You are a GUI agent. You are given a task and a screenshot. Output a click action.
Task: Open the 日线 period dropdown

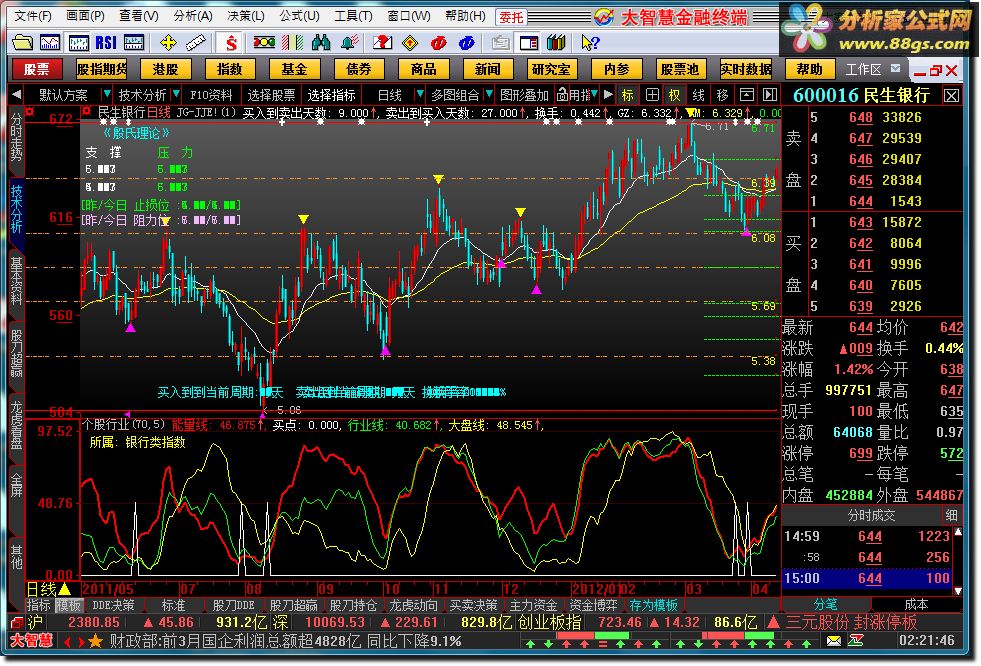click(x=420, y=94)
